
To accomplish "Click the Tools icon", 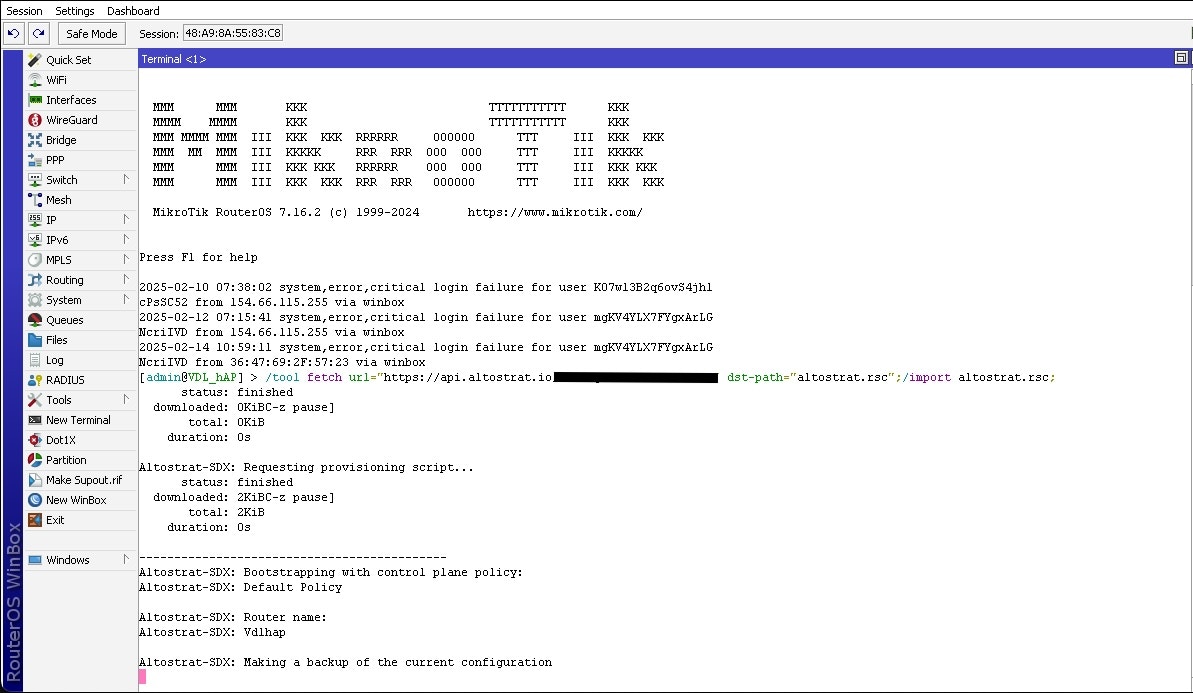I will pyautogui.click(x=35, y=400).
